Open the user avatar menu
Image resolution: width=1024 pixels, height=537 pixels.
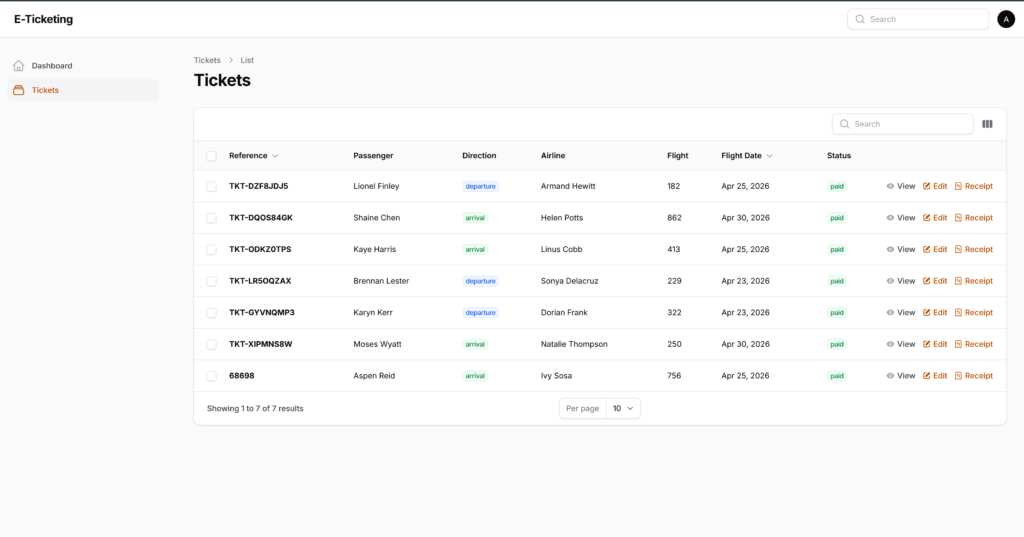pos(1006,20)
